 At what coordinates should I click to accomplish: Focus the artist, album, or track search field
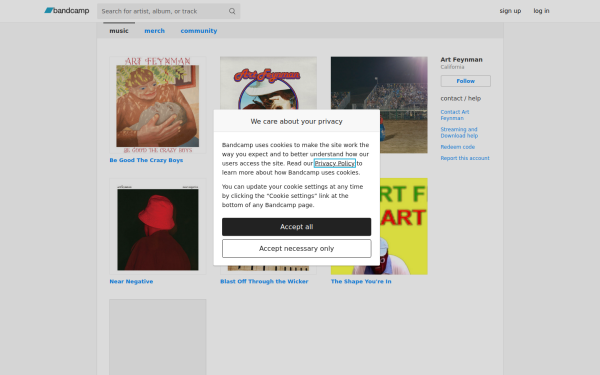(168, 11)
